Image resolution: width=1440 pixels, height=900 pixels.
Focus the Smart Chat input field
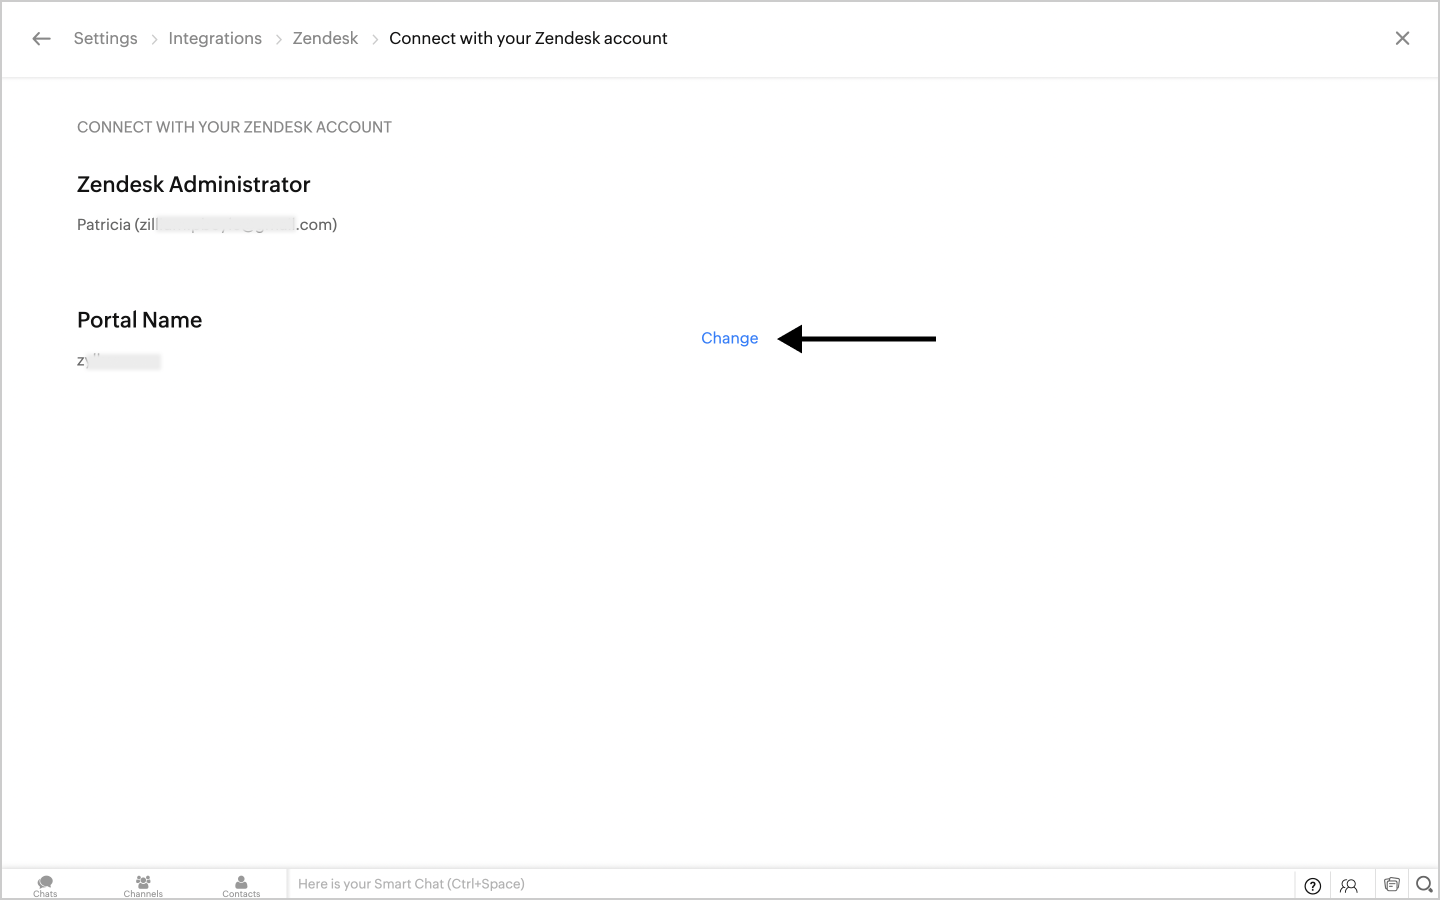790,884
